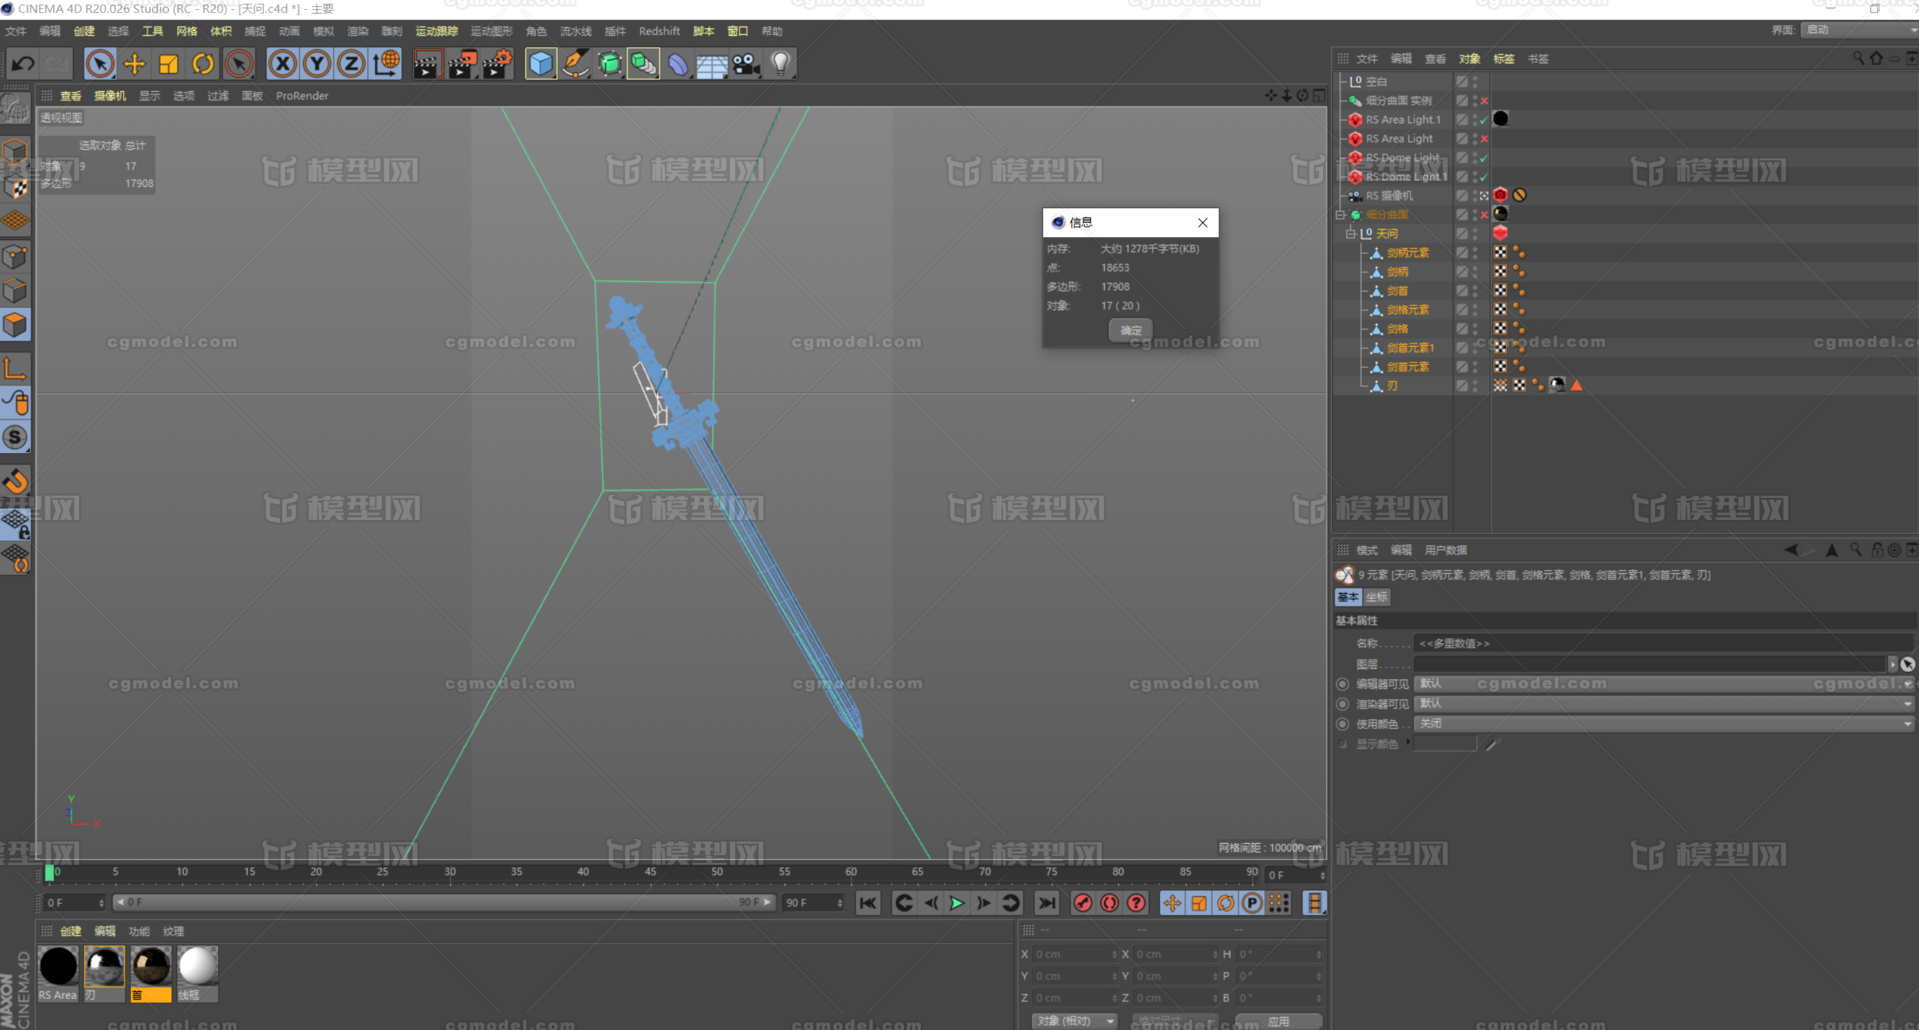Image resolution: width=1919 pixels, height=1030 pixels.
Task: Select the Live Selection tool
Action: tap(99, 64)
